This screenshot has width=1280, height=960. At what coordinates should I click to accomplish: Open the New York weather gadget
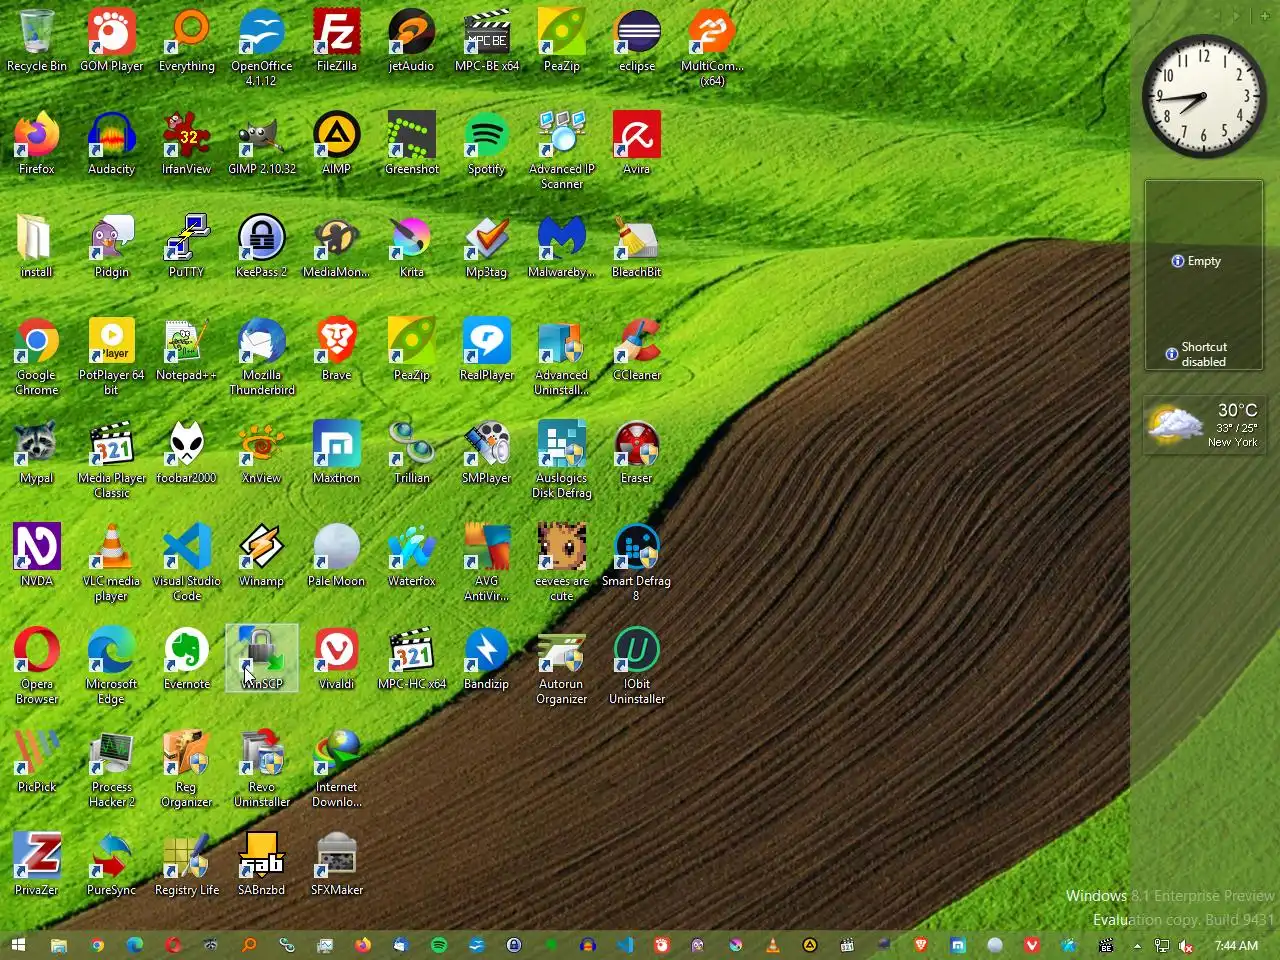pyautogui.click(x=1204, y=426)
